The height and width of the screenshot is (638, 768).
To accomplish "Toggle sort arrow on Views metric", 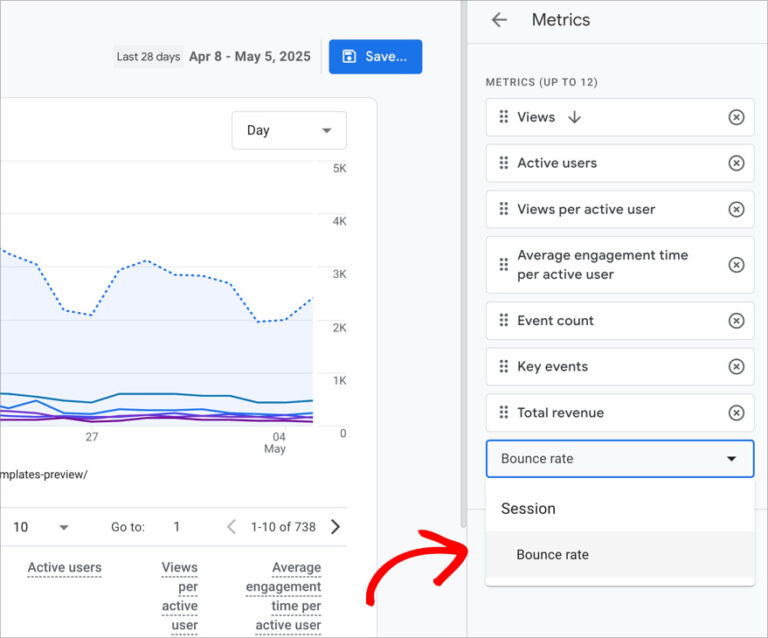I will click(574, 117).
